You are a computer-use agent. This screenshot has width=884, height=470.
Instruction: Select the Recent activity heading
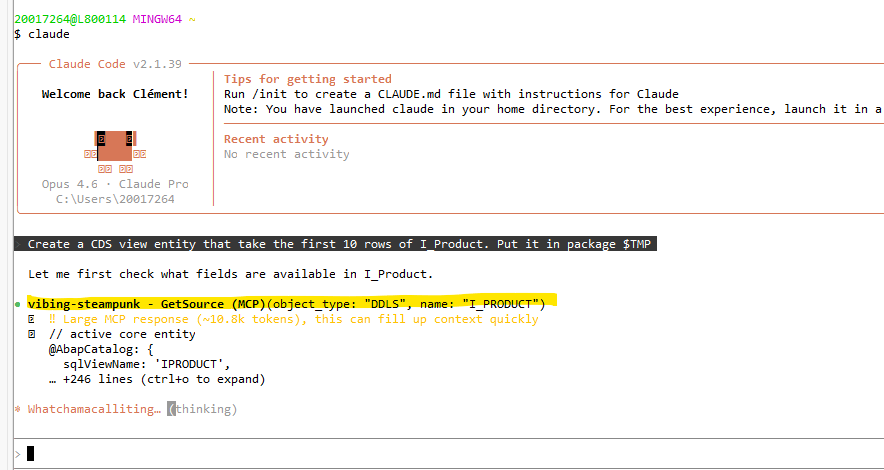pos(276,139)
